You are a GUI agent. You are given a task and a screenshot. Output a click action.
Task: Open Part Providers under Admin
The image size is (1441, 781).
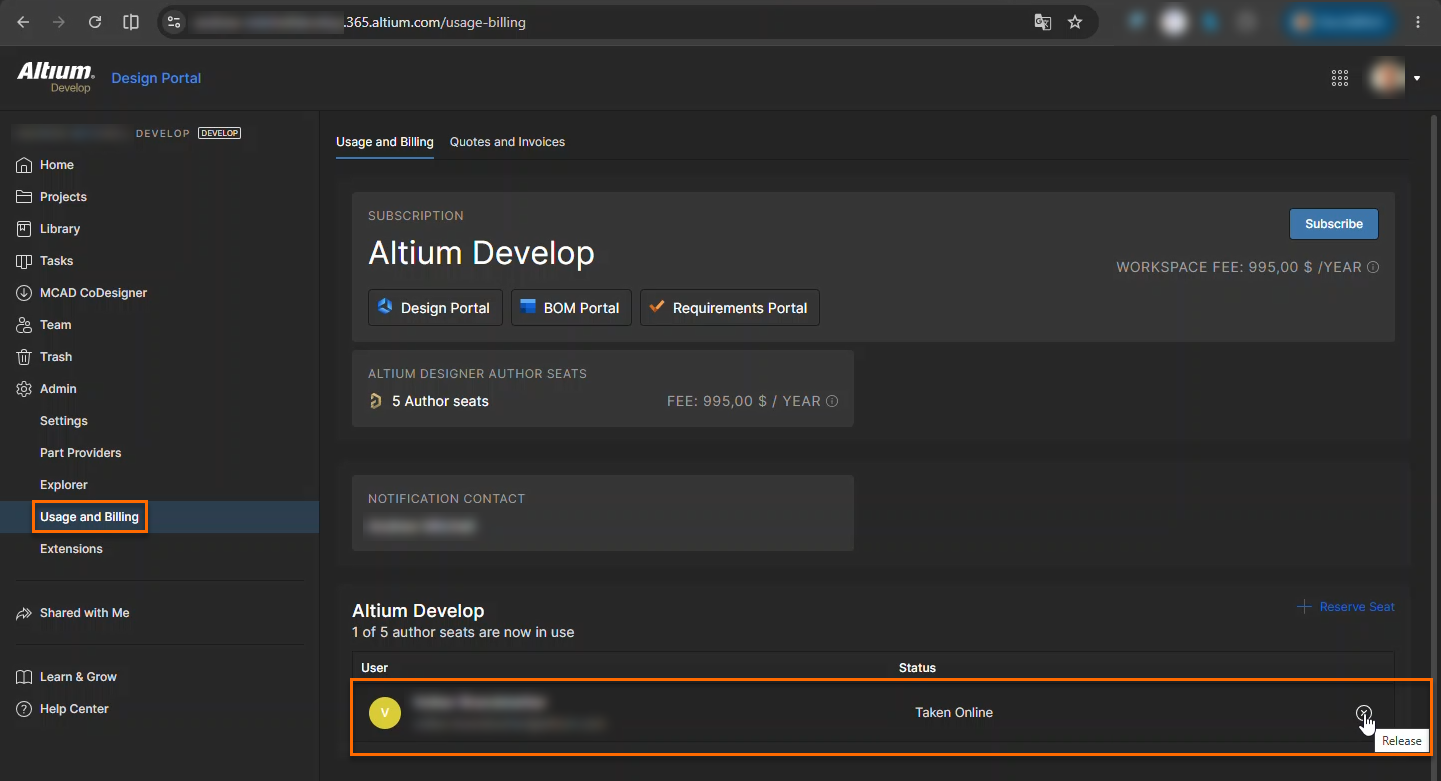click(80, 453)
